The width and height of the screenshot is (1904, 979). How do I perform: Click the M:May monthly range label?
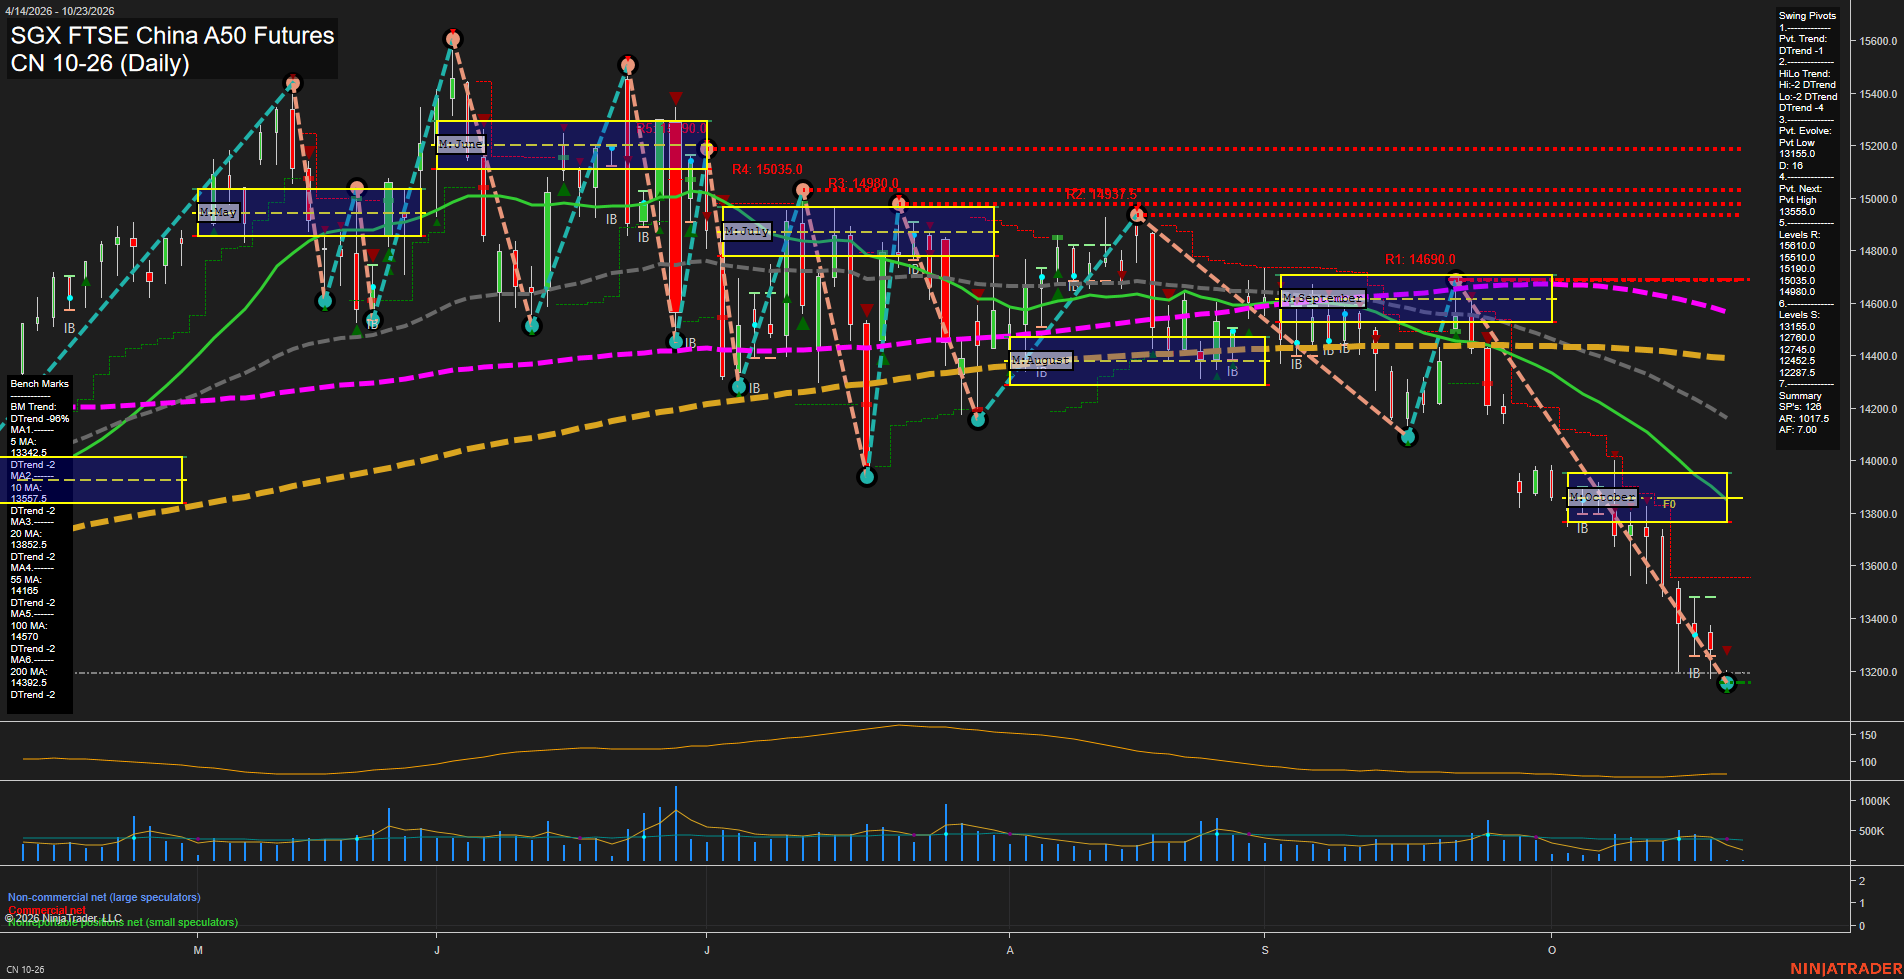click(x=218, y=212)
